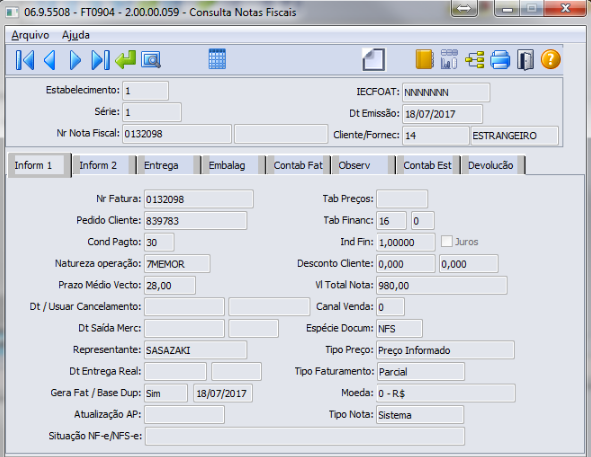The image size is (591, 457).
Task: Click the IECFOAT field NNNNNNN
Action: (446, 92)
